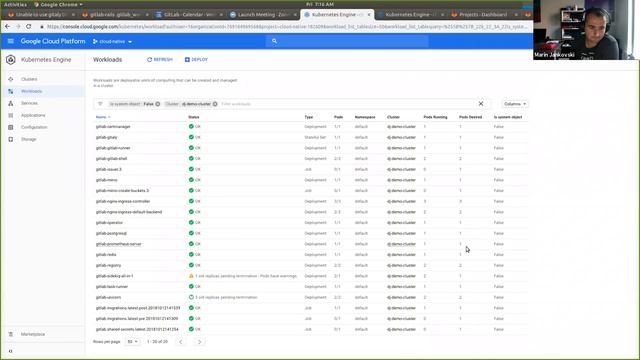Click the Applications sidebar icon
Image resolution: width=640 pixels, height=360 pixels.
11,116
